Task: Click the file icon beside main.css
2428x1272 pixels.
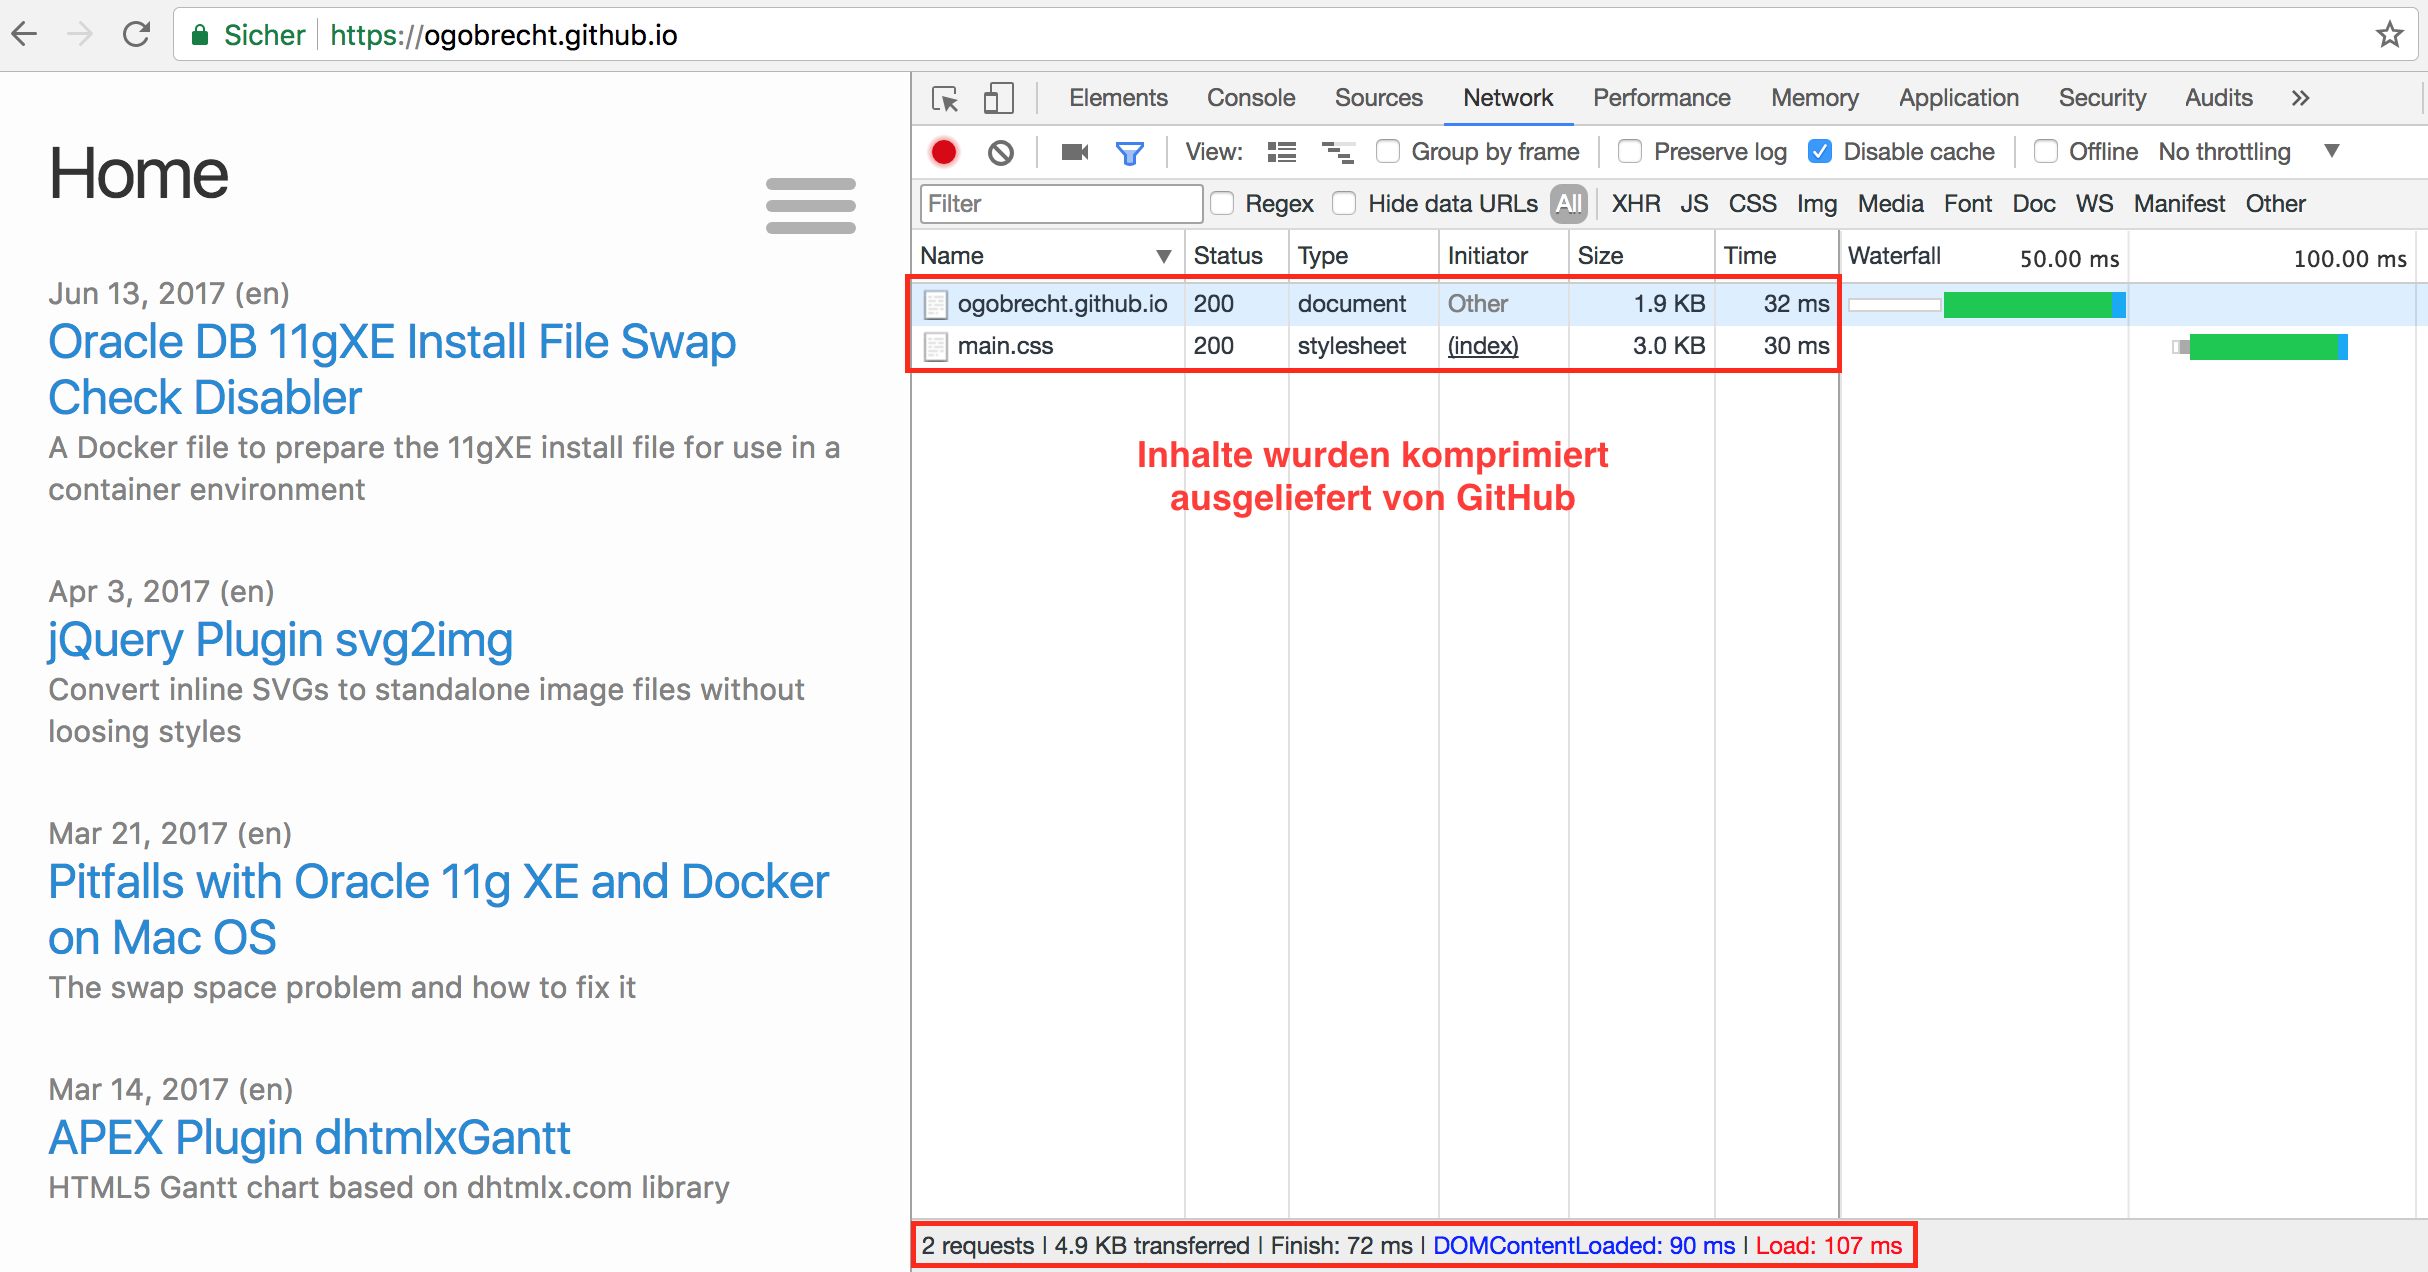Action: coord(935,346)
